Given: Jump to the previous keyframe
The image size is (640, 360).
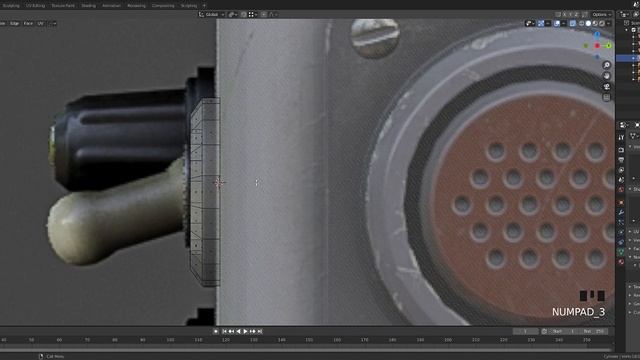Looking at the screenshot, I should (231, 331).
